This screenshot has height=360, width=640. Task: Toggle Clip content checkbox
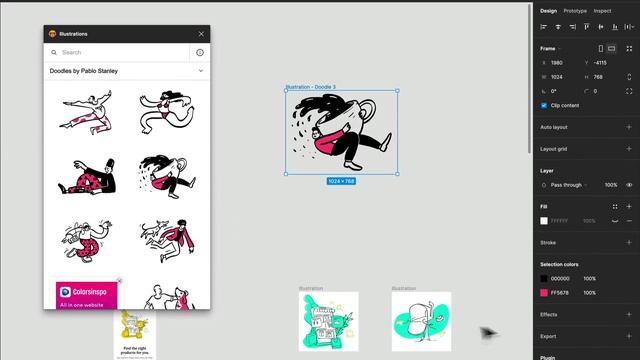544,106
